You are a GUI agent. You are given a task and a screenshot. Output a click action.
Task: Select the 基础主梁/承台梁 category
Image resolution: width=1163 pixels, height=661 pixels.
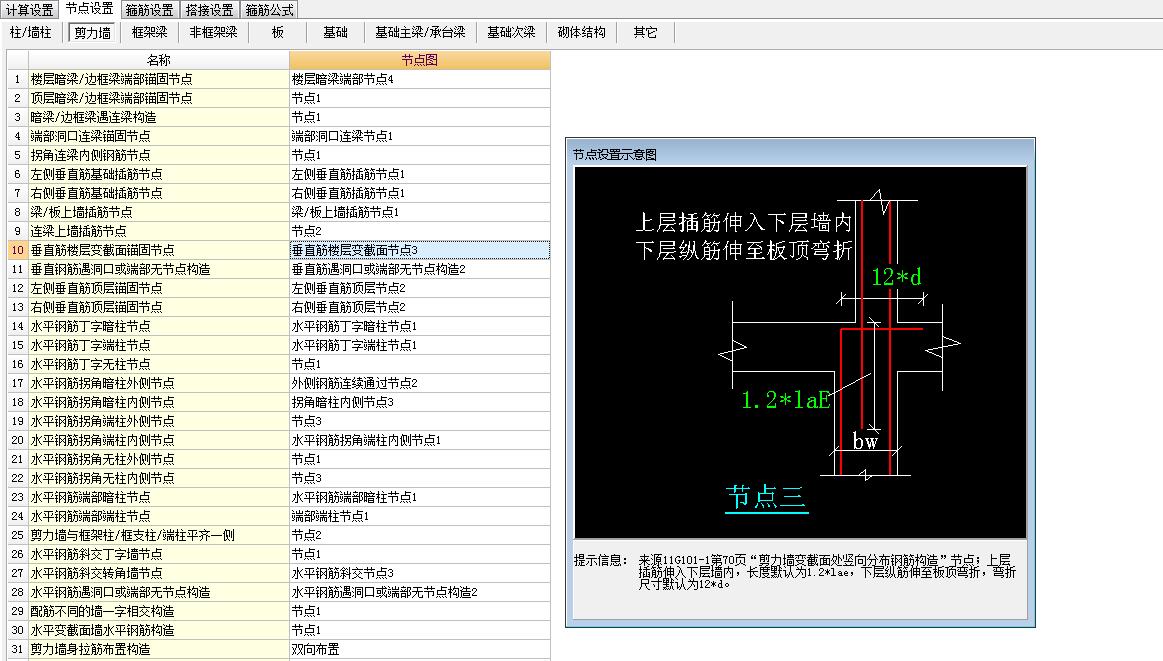pyautogui.click(x=421, y=33)
